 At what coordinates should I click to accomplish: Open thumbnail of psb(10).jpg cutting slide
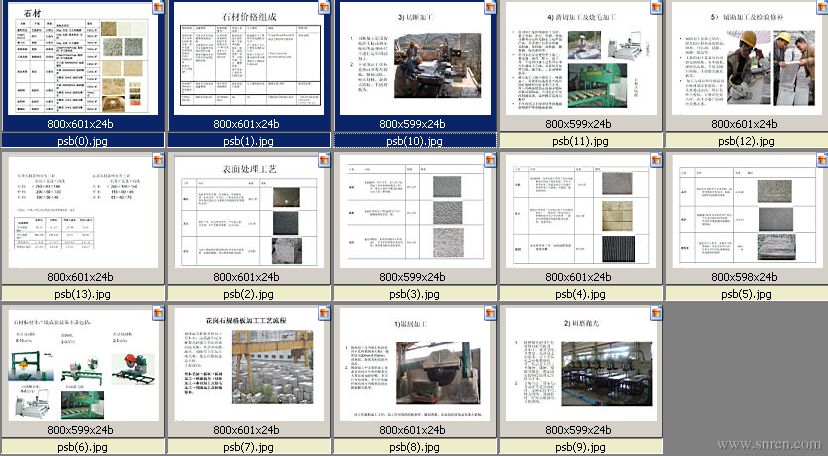[415, 60]
